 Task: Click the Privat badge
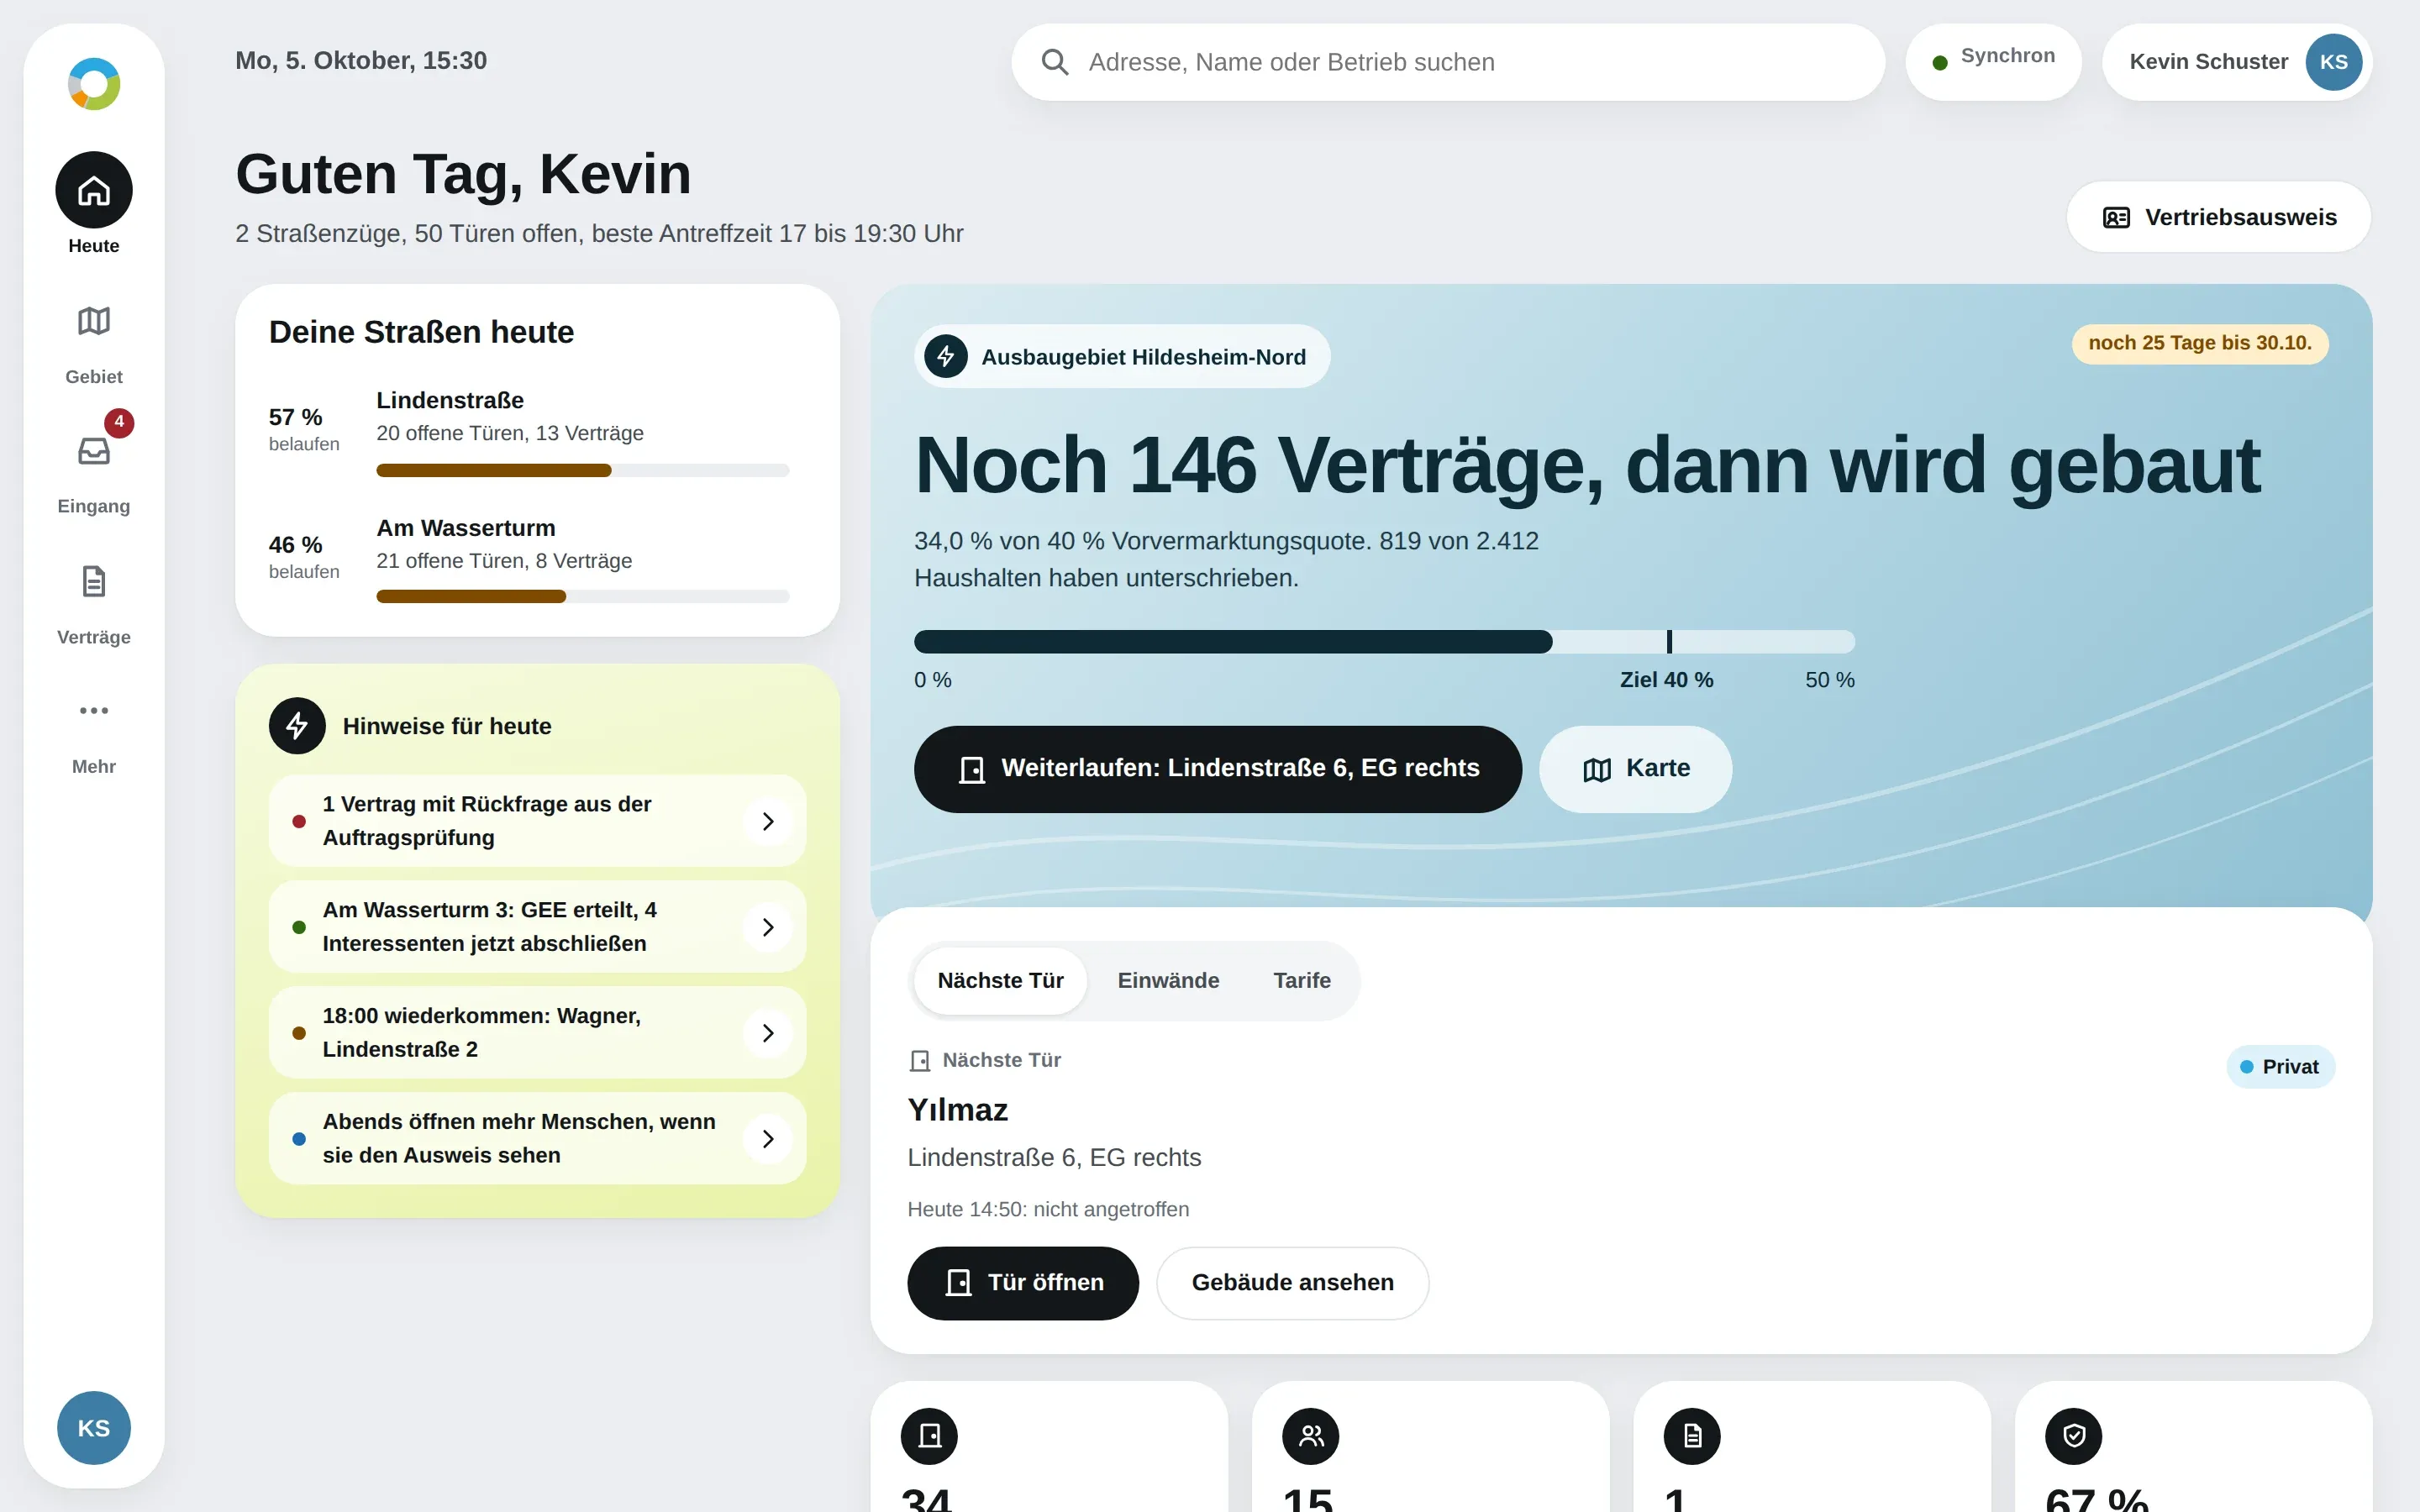click(2280, 1067)
